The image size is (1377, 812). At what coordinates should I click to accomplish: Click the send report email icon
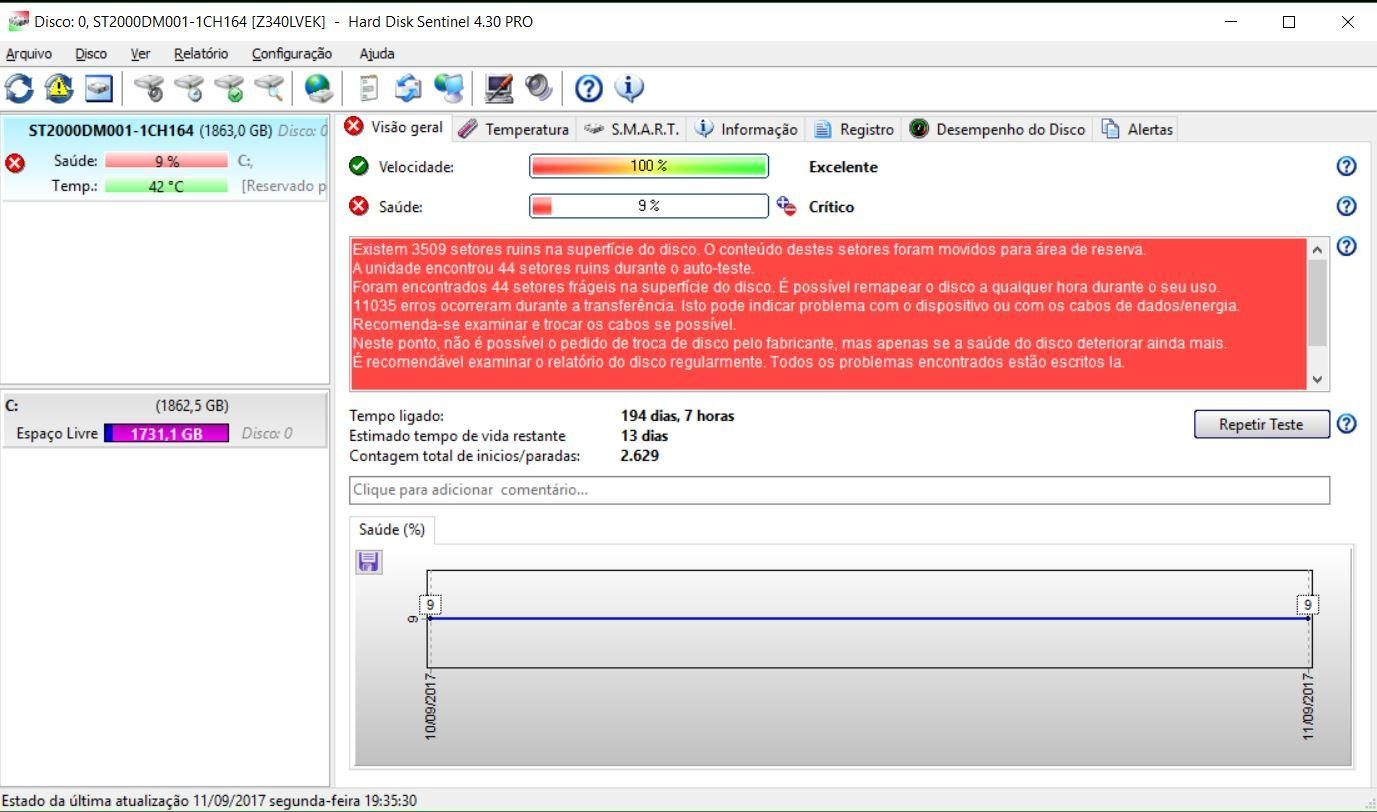tap(408, 89)
